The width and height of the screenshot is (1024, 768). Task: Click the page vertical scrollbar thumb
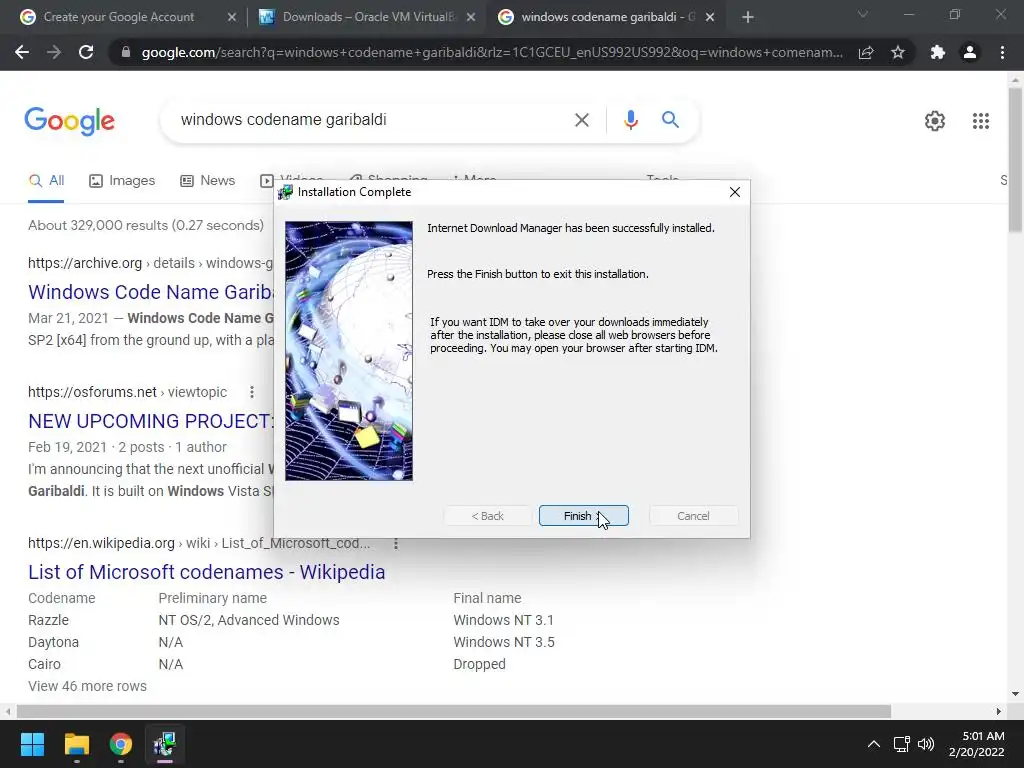[1015, 159]
